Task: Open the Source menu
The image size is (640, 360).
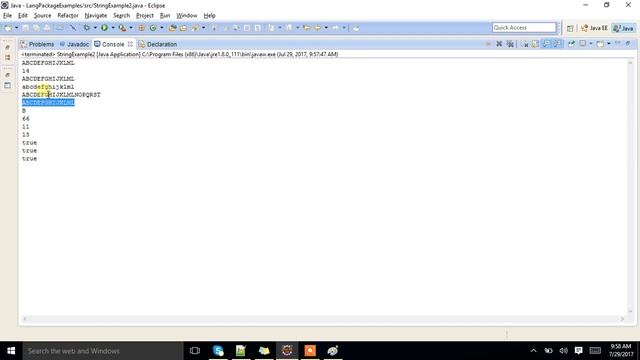Action: (x=42, y=16)
